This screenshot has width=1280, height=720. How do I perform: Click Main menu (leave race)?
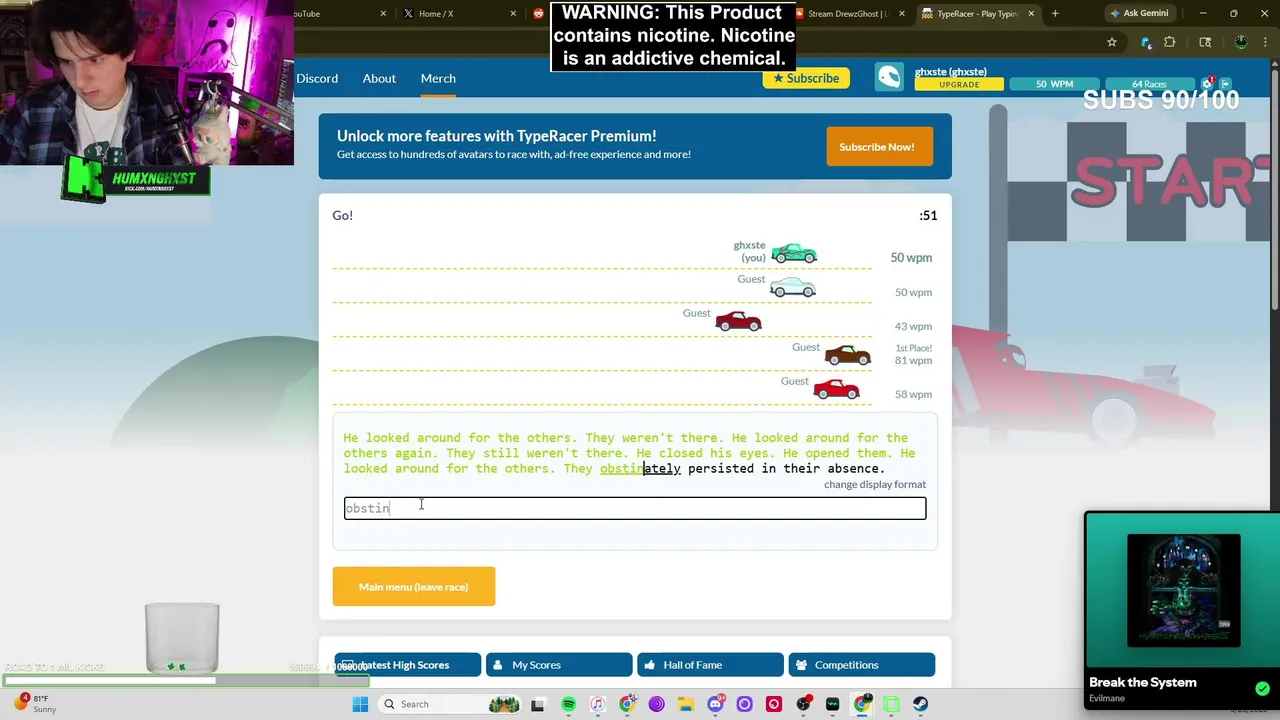coord(414,587)
